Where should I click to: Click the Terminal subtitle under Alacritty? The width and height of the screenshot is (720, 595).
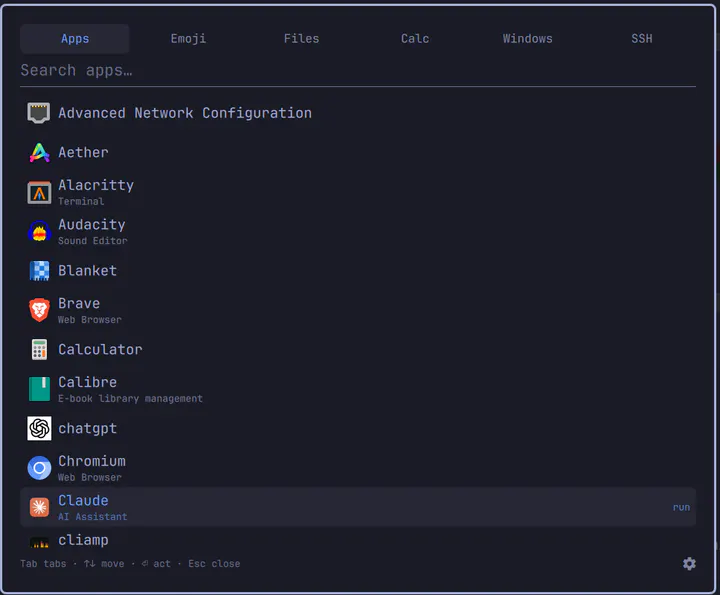pyautogui.click(x=81, y=202)
